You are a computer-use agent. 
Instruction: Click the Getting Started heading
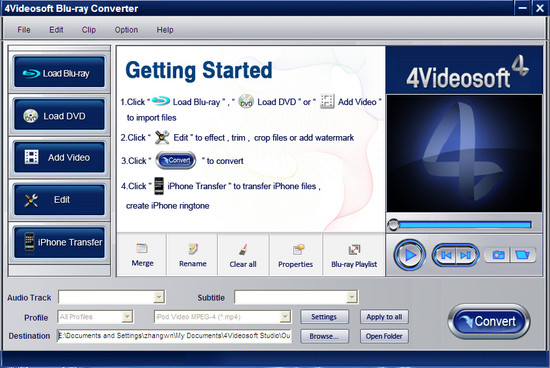(199, 71)
